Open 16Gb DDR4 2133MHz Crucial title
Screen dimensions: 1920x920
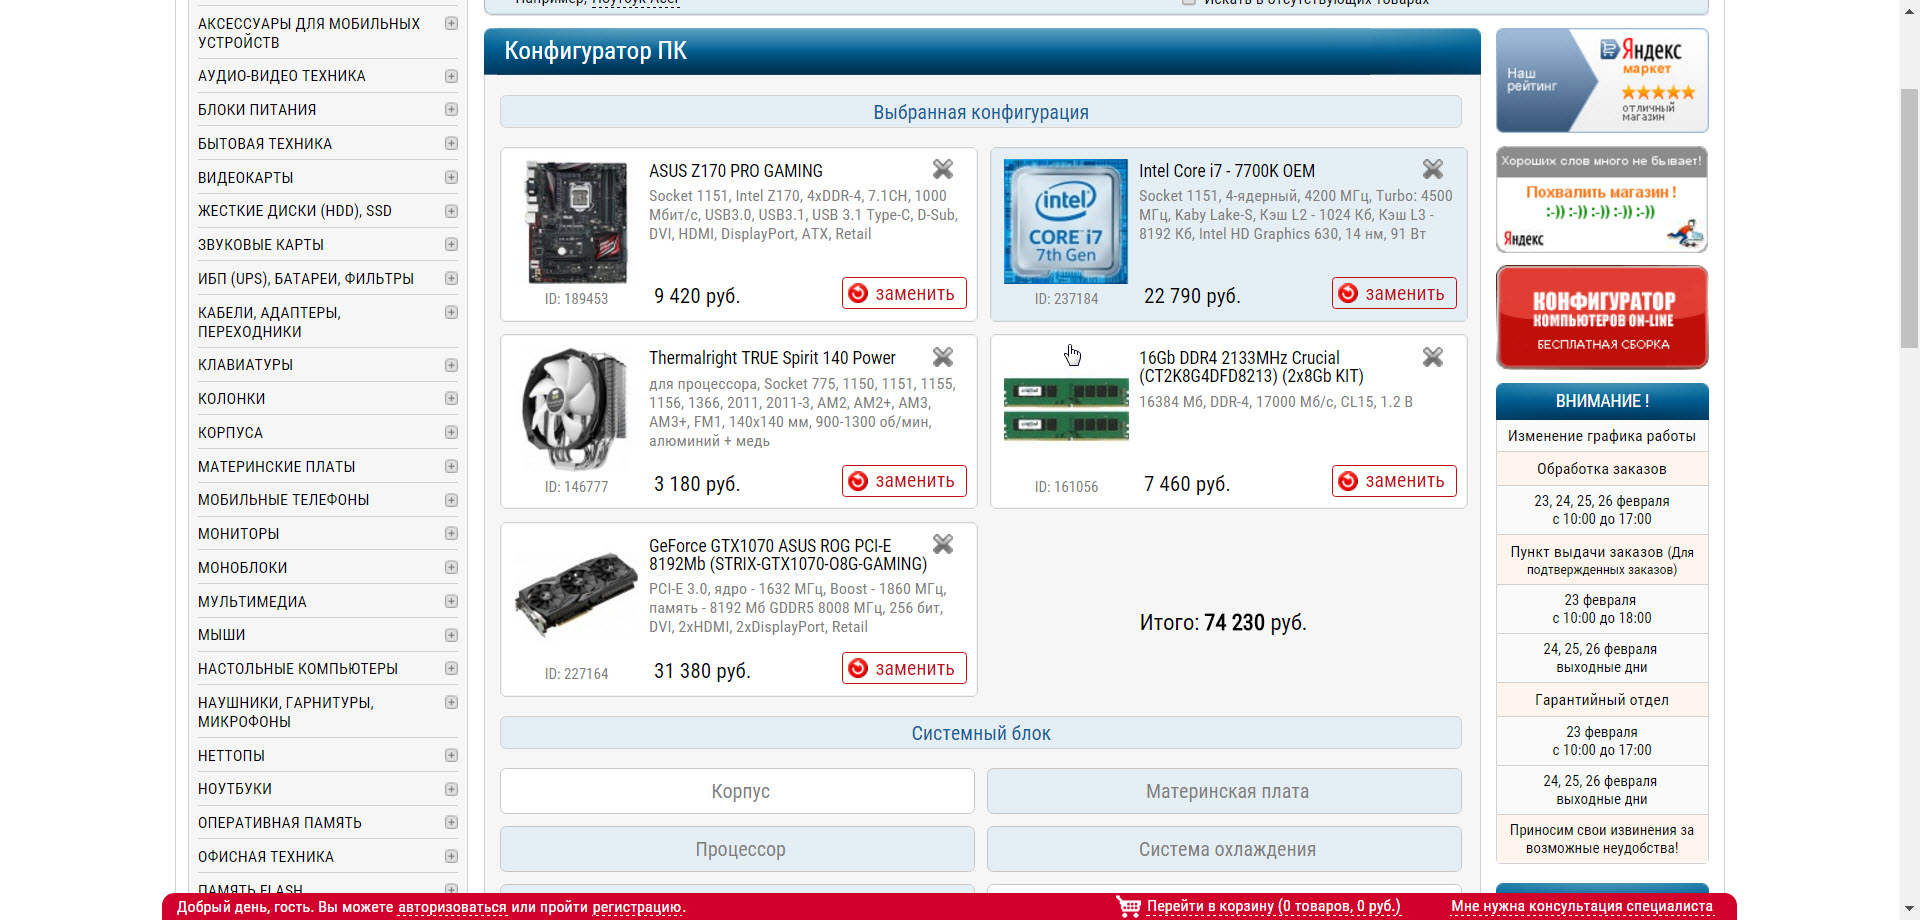click(x=1251, y=367)
